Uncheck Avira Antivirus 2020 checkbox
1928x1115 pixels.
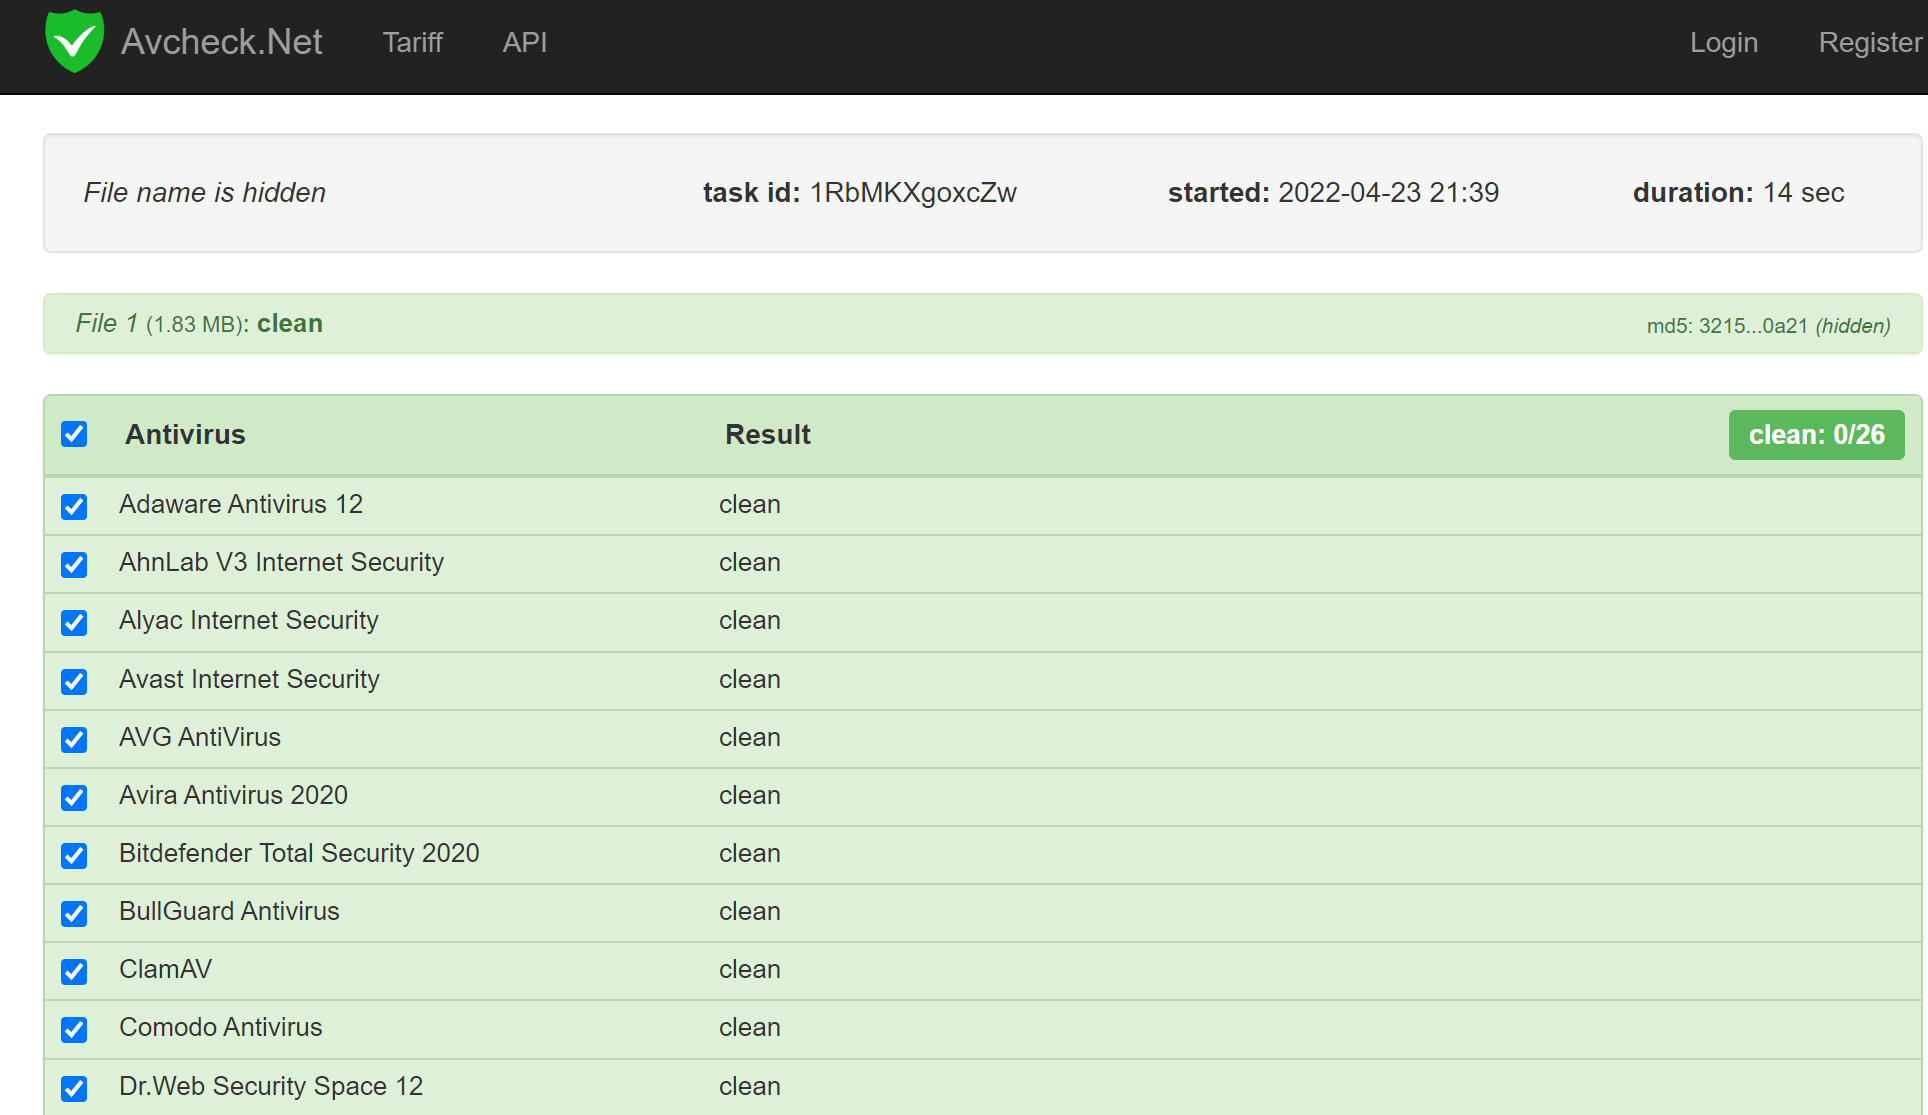pyautogui.click(x=74, y=797)
